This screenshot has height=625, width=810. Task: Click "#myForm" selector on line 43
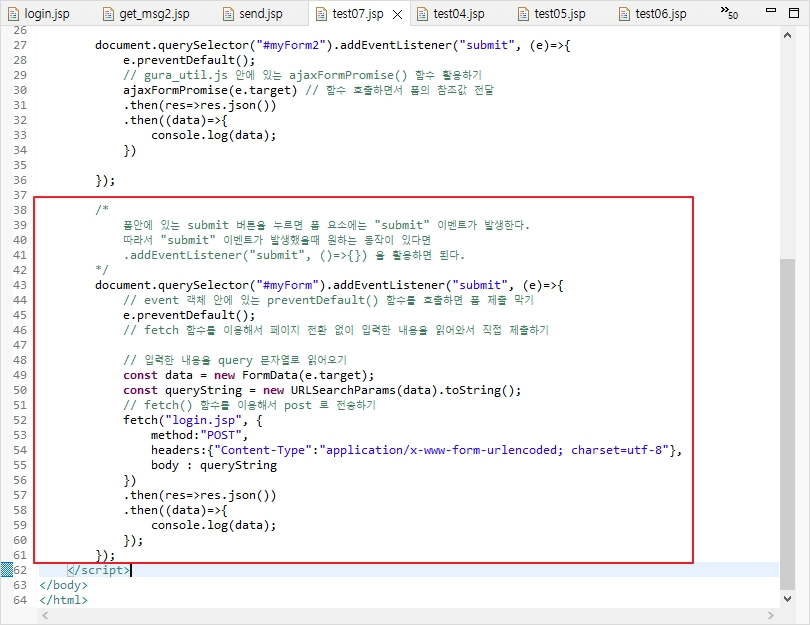(x=288, y=285)
